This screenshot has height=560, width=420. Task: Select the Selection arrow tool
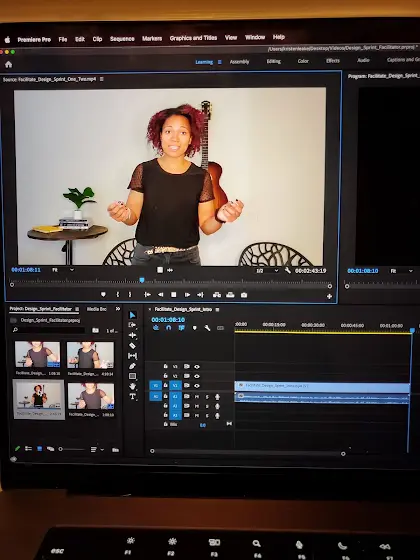132,315
